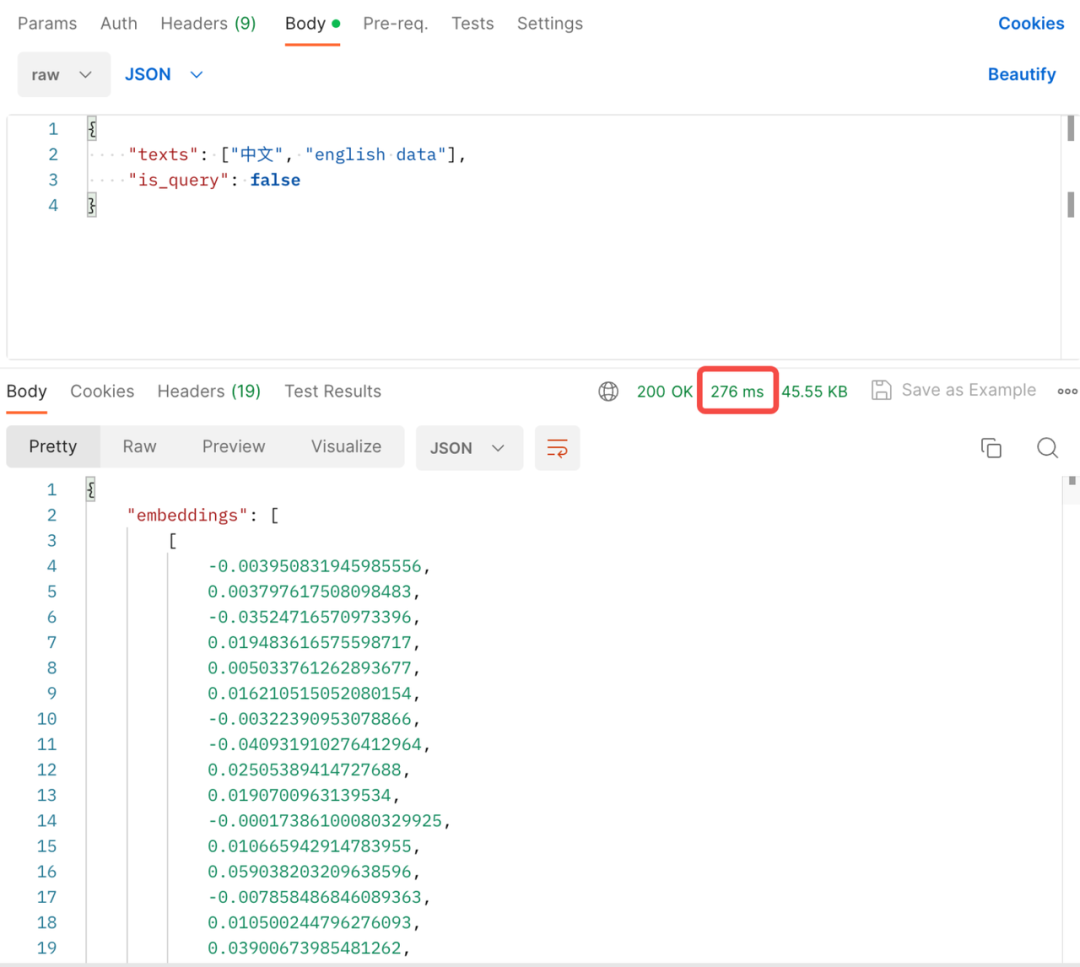Viewport: 1080px width, 967px height.
Task: Open the Pre-req. script tab
Action: point(395,23)
